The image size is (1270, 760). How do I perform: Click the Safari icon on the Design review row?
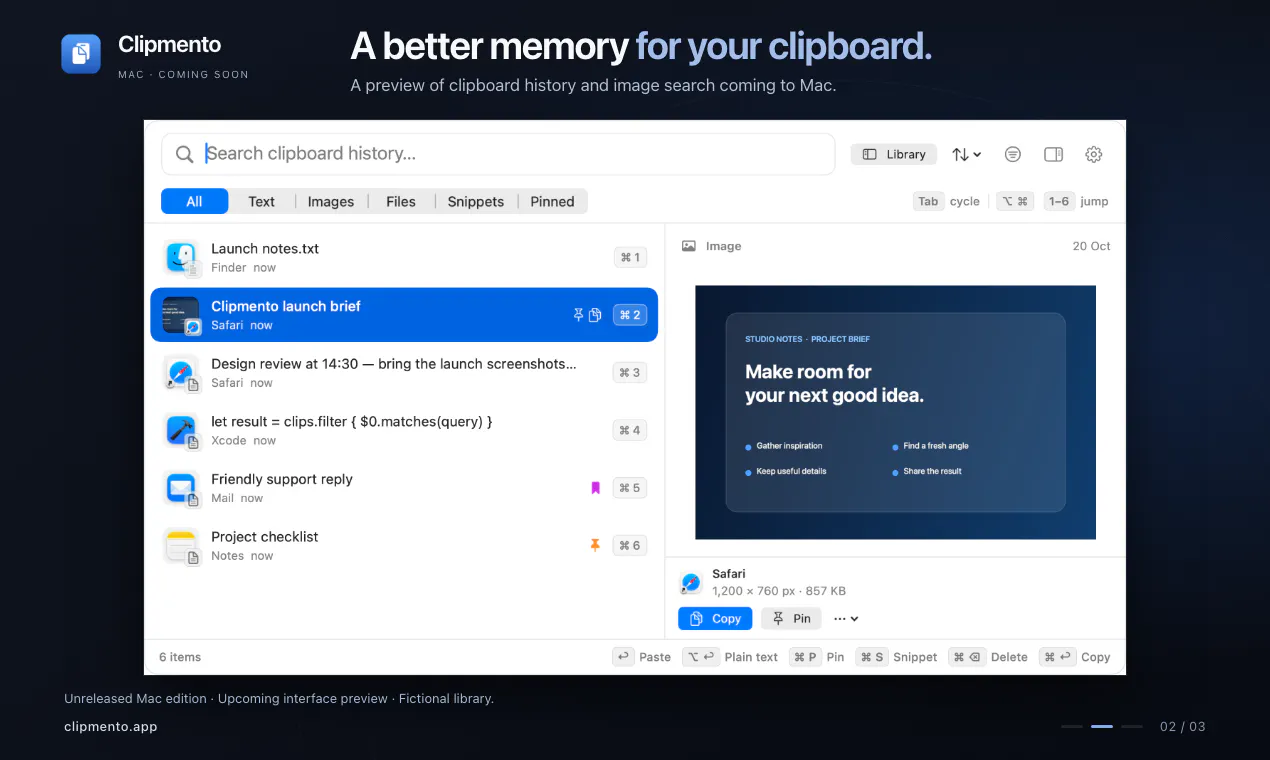point(181,373)
